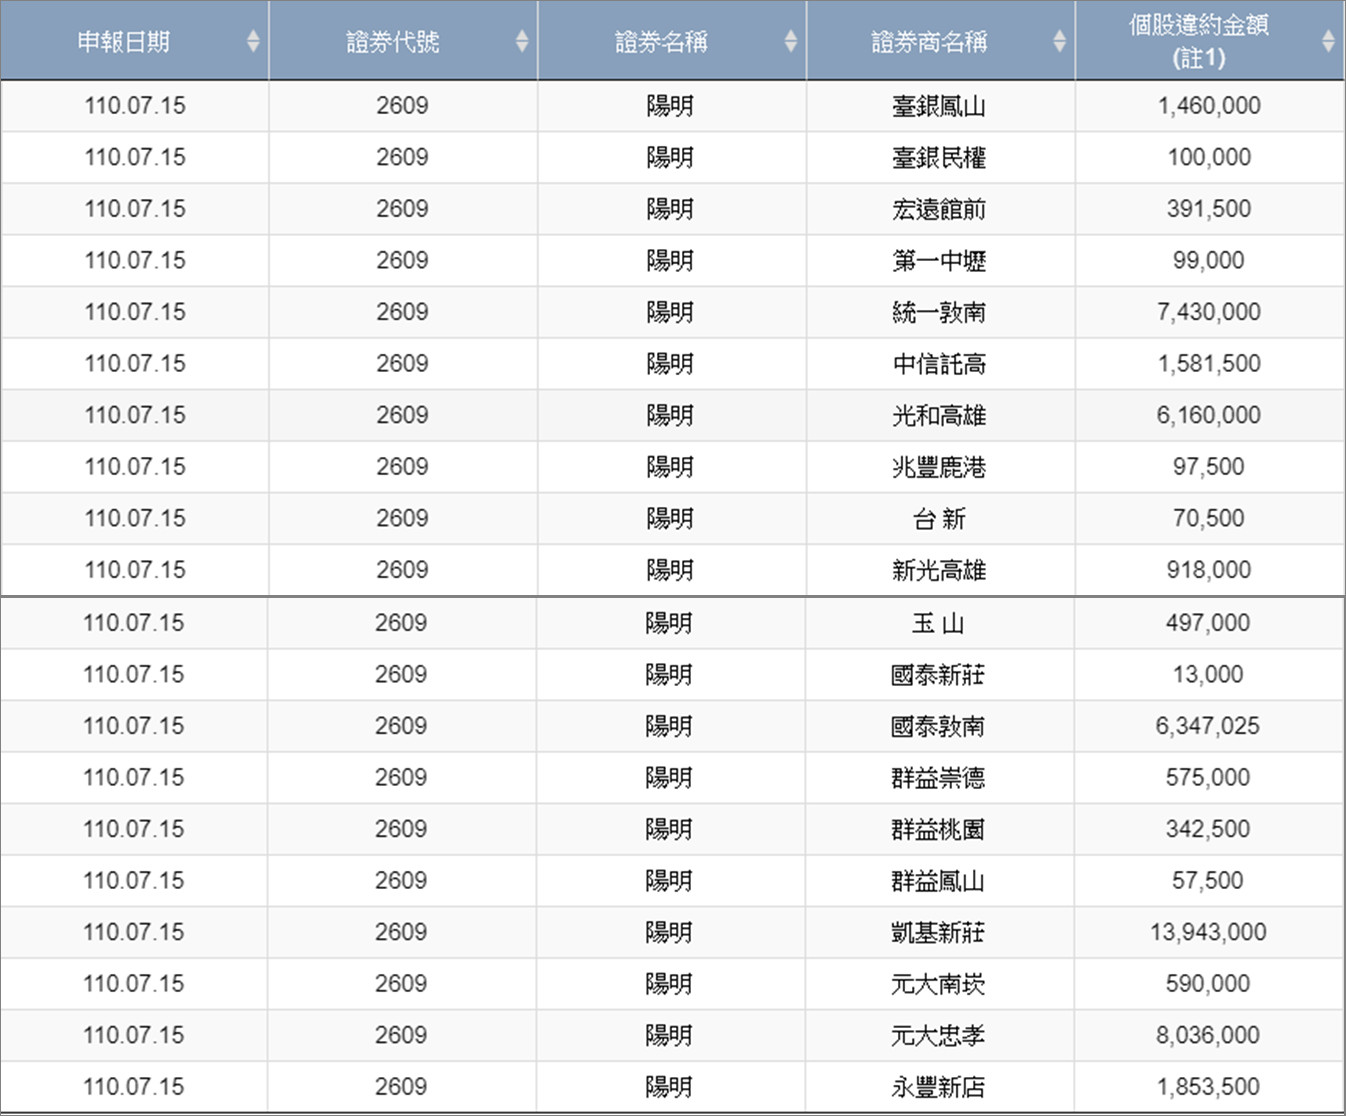The height and width of the screenshot is (1116, 1346).
Task: Click amount 97,500
Action: click(x=1209, y=466)
